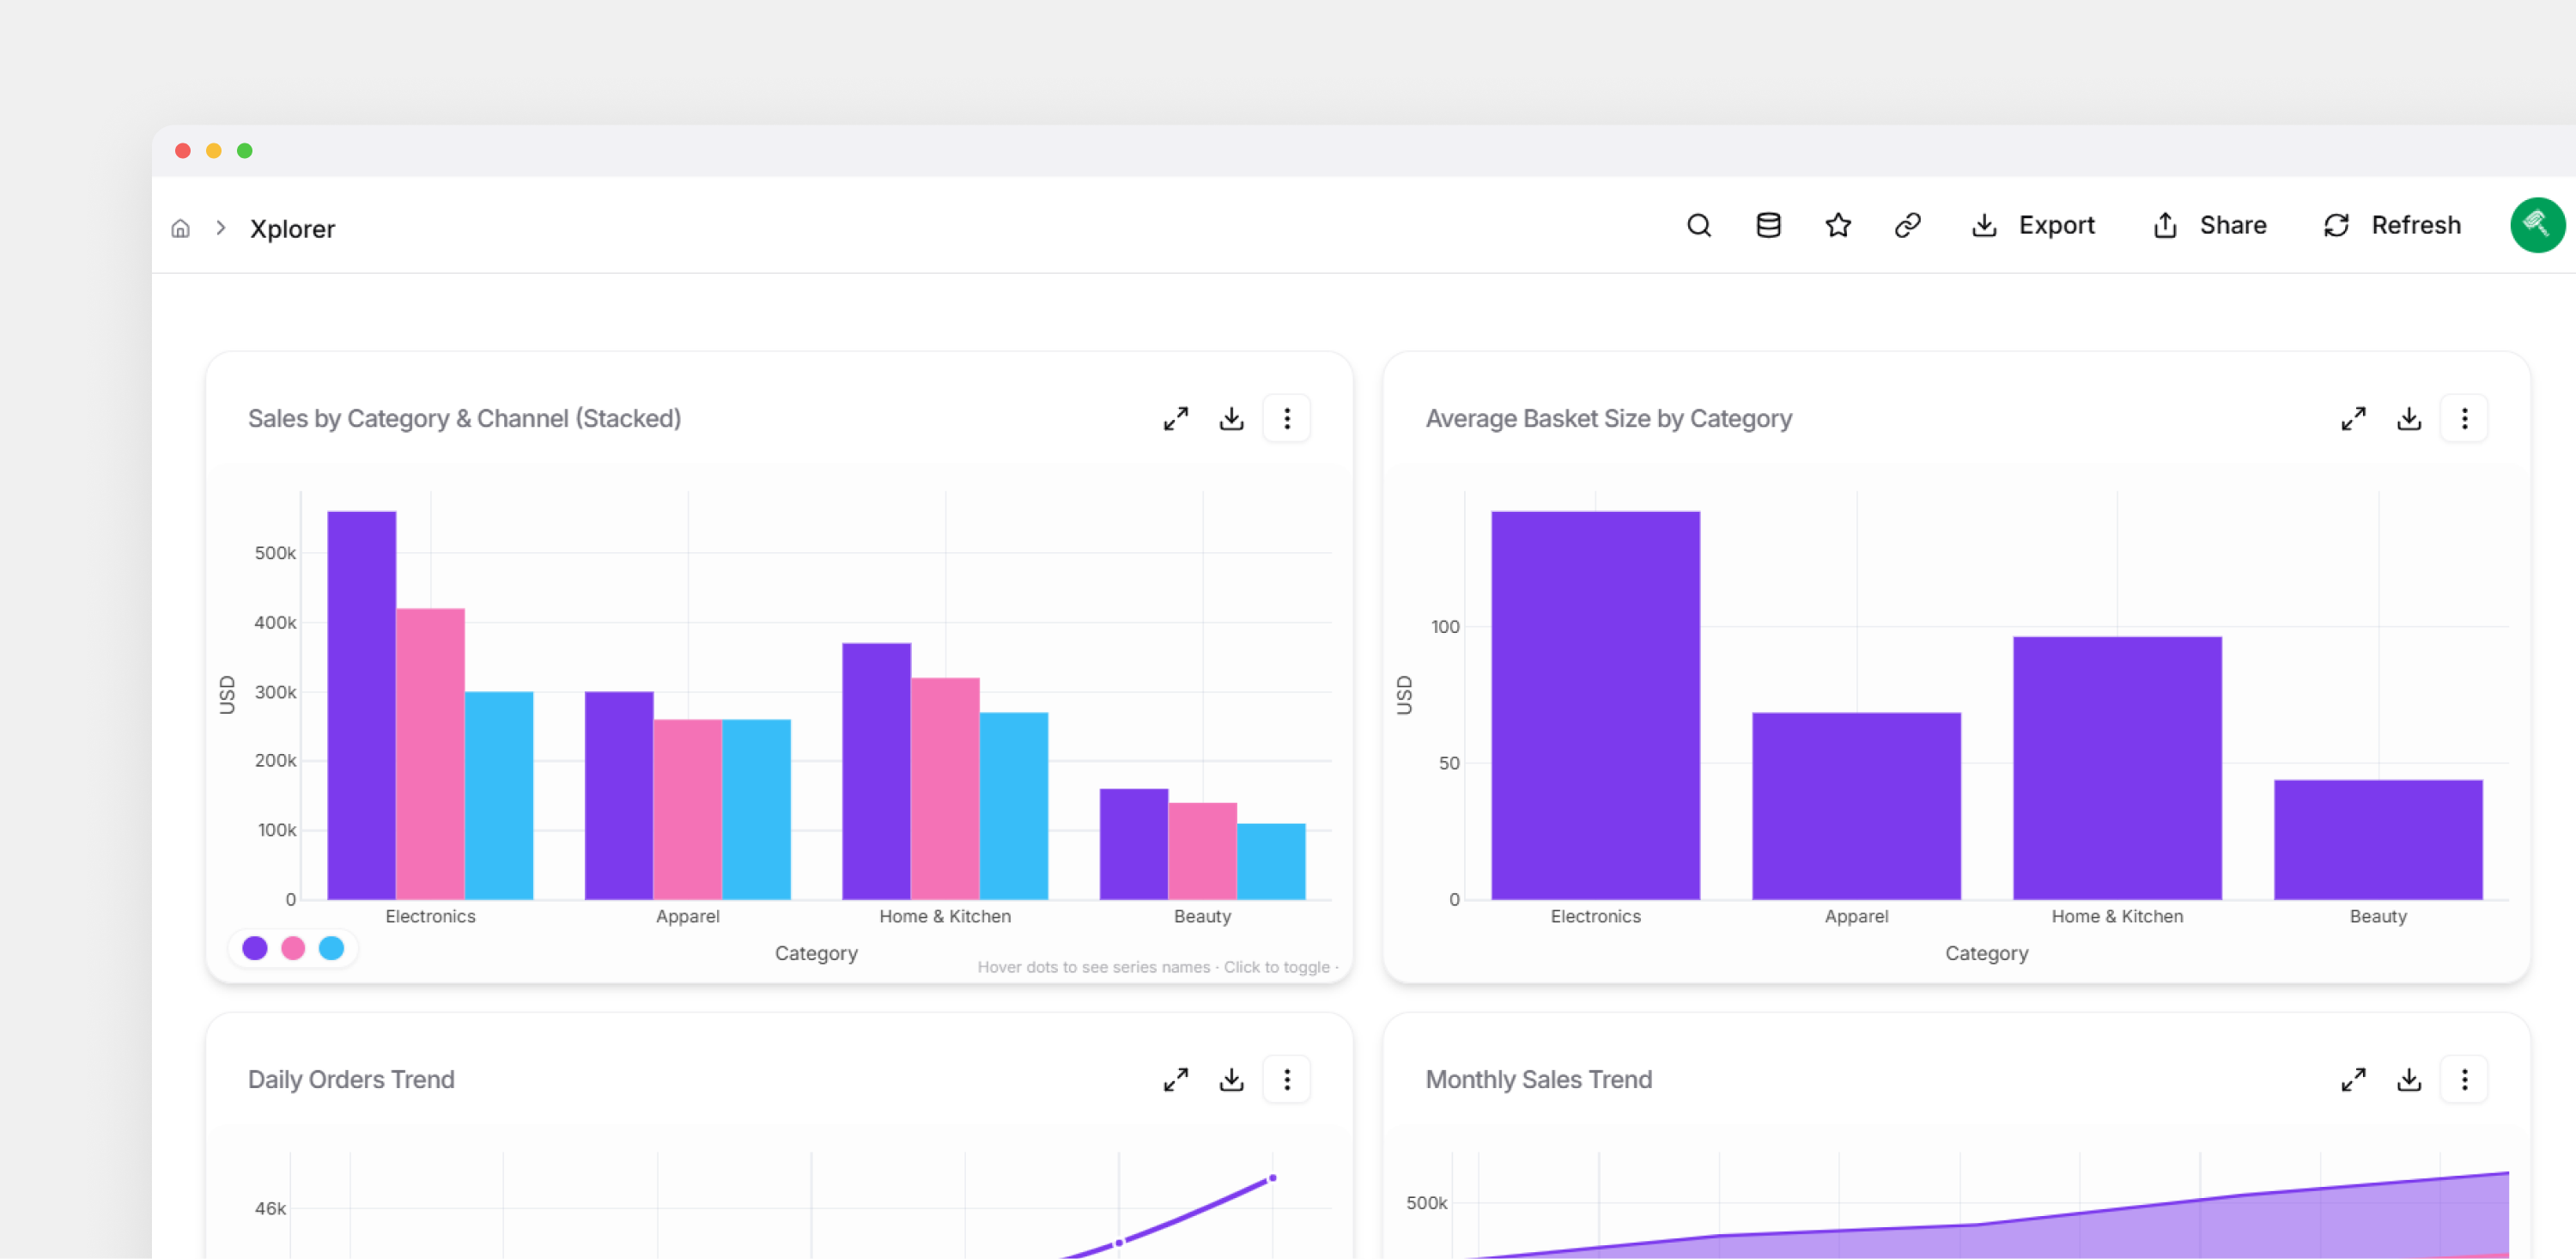Expand Monthly Sales Trend chart fullscreen
This screenshot has height=1259, width=2576.
pos(2353,1079)
